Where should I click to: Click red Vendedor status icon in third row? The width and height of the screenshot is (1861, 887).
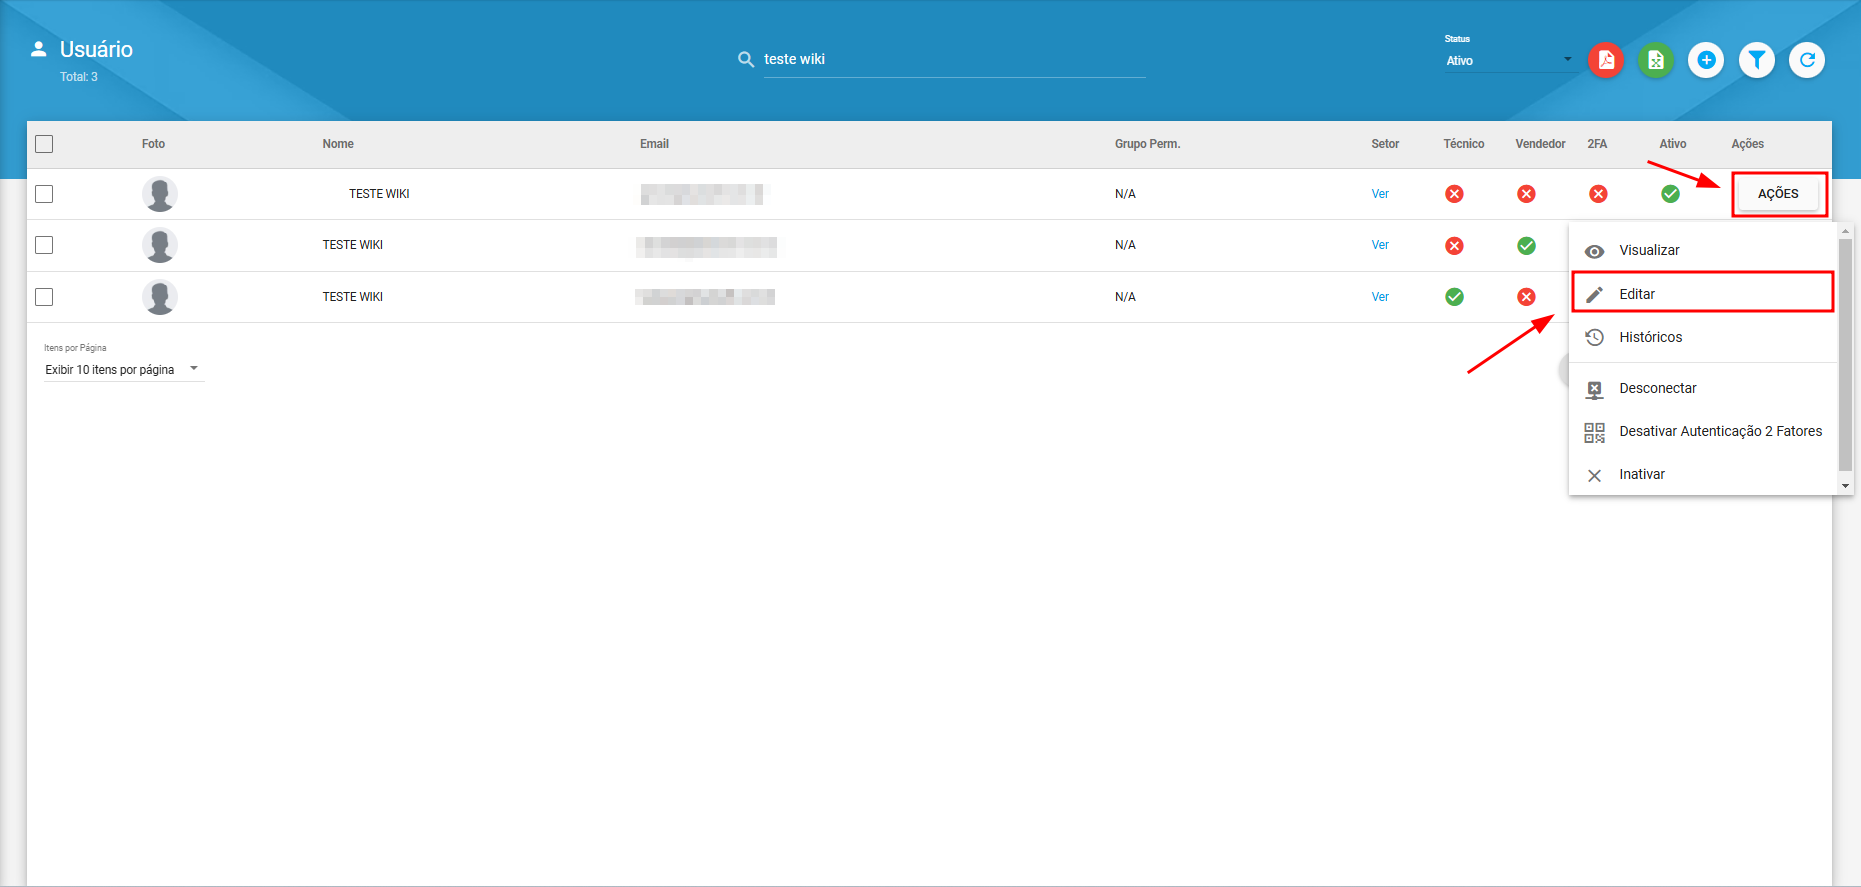point(1527,297)
